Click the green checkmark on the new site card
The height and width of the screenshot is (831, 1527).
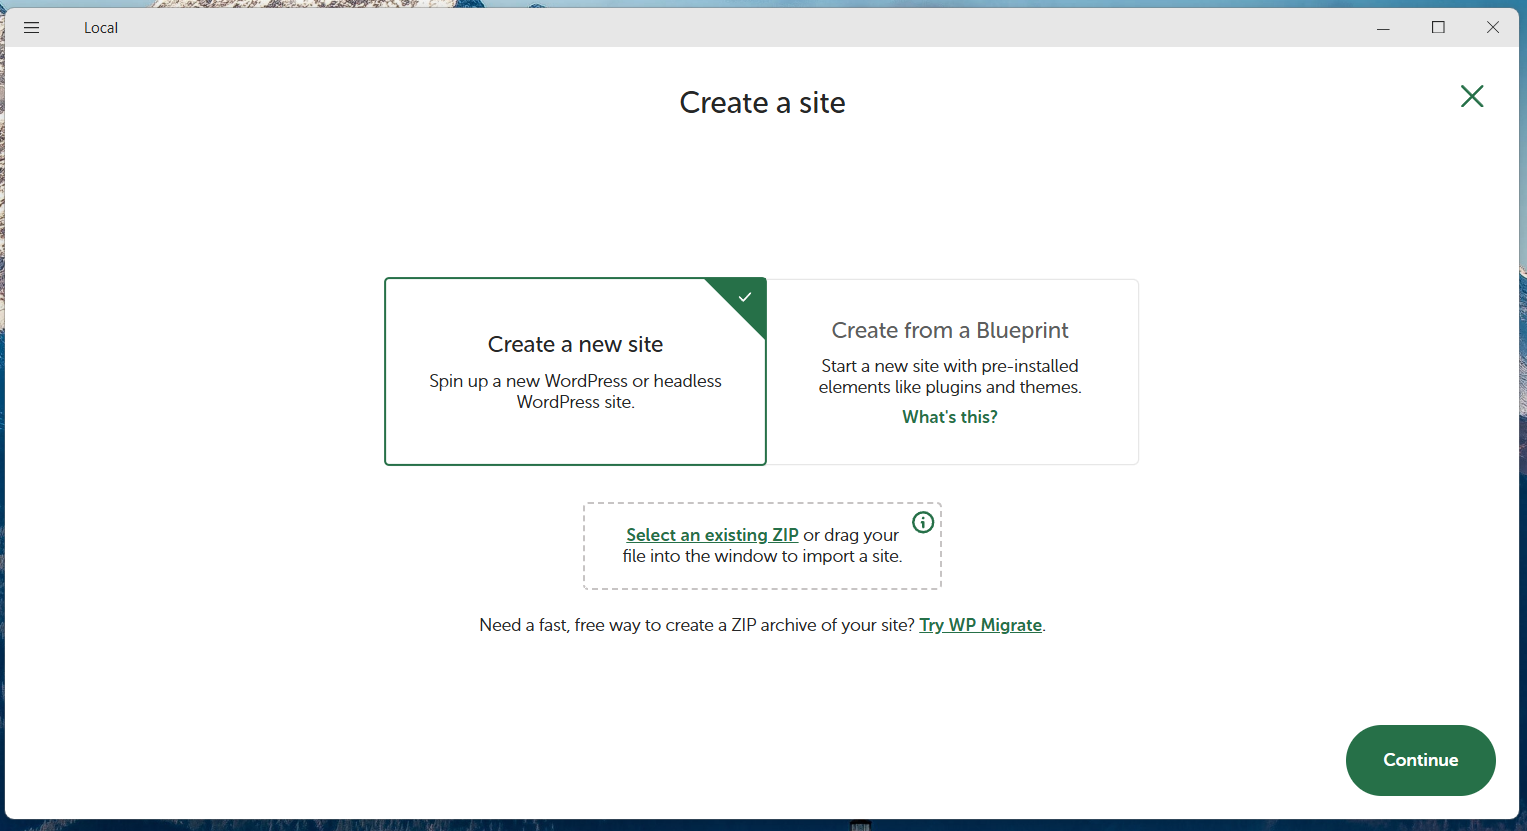click(745, 297)
